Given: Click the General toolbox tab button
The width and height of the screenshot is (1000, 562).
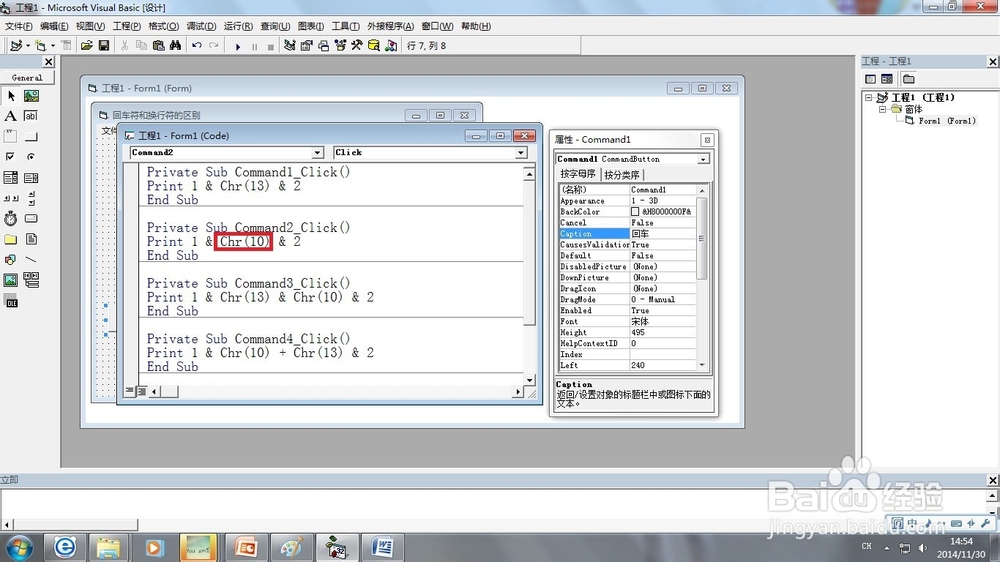Looking at the screenshot, I should click(27, 77).
